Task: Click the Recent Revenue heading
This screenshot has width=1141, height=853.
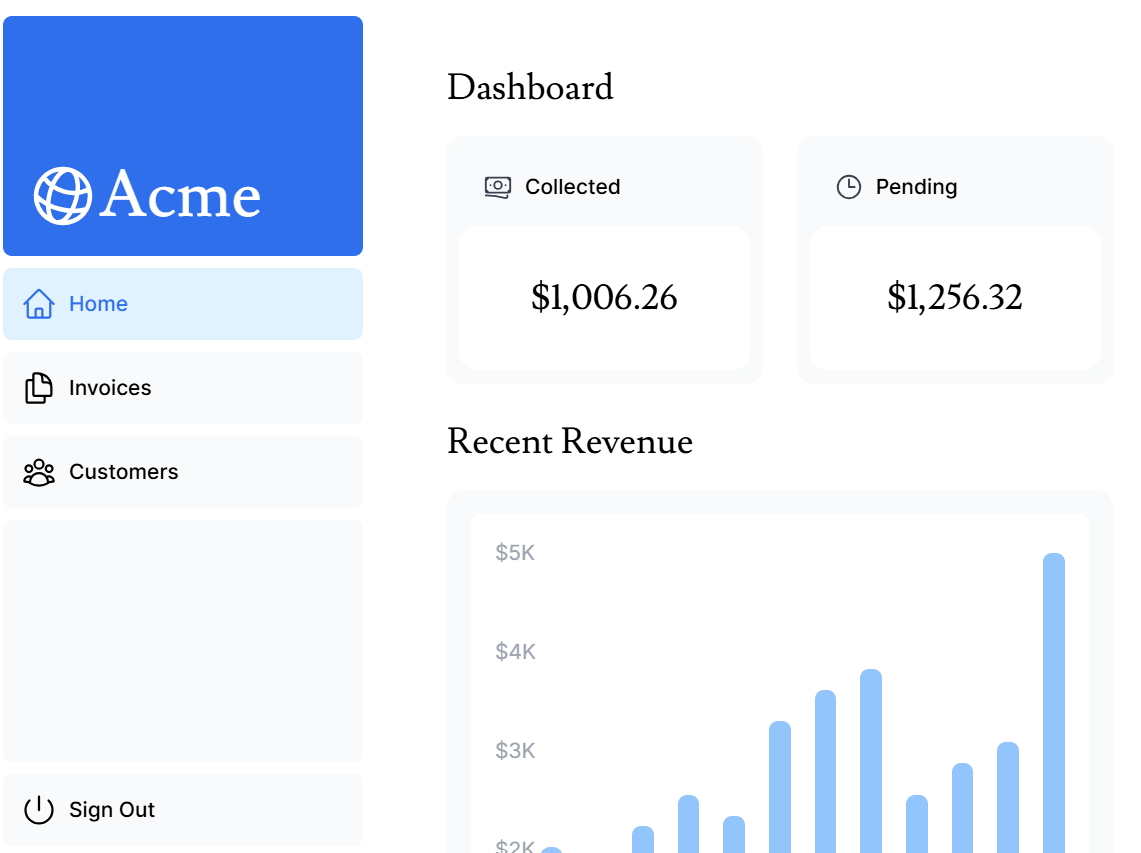Action: coord(570,442)
